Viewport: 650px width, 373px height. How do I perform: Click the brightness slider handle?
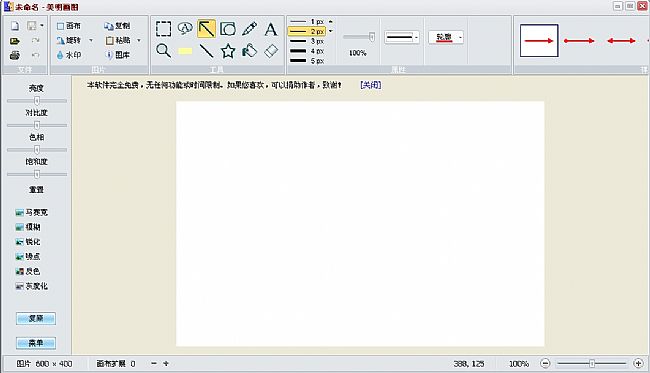tap(37, 101)
